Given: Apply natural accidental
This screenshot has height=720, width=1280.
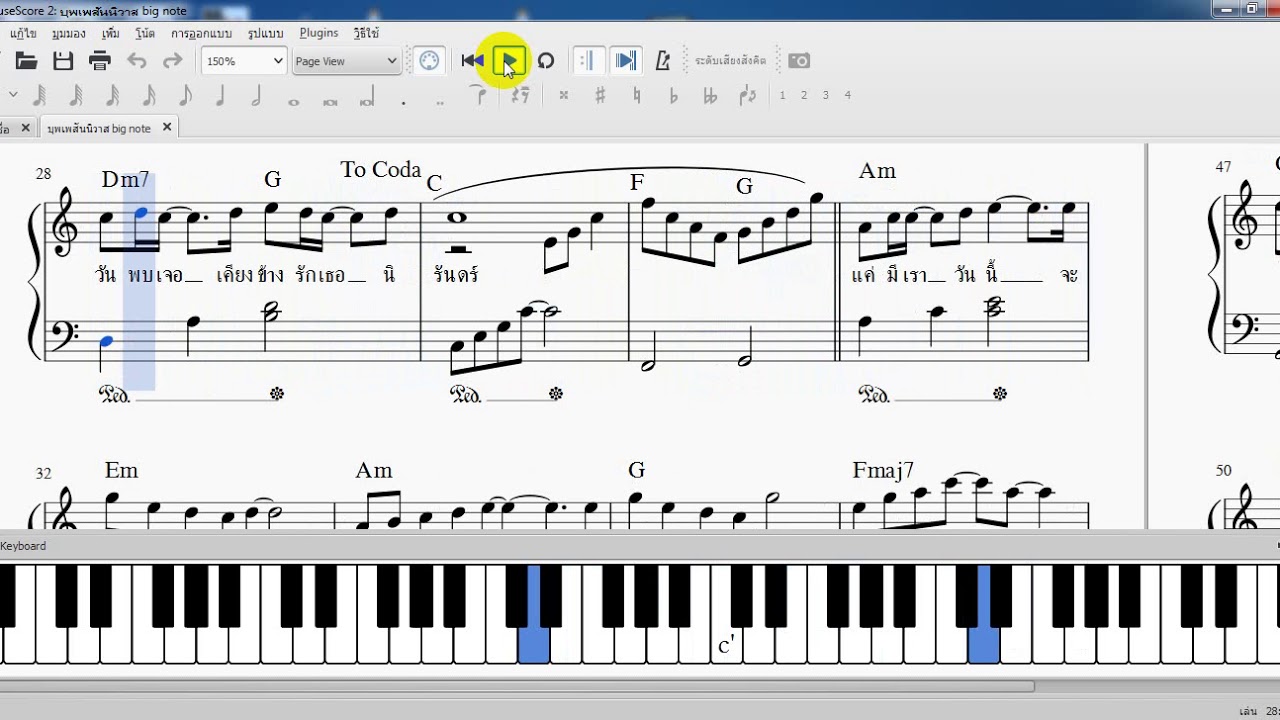Looking at the screenshot, I should click(x=637, y=95).
